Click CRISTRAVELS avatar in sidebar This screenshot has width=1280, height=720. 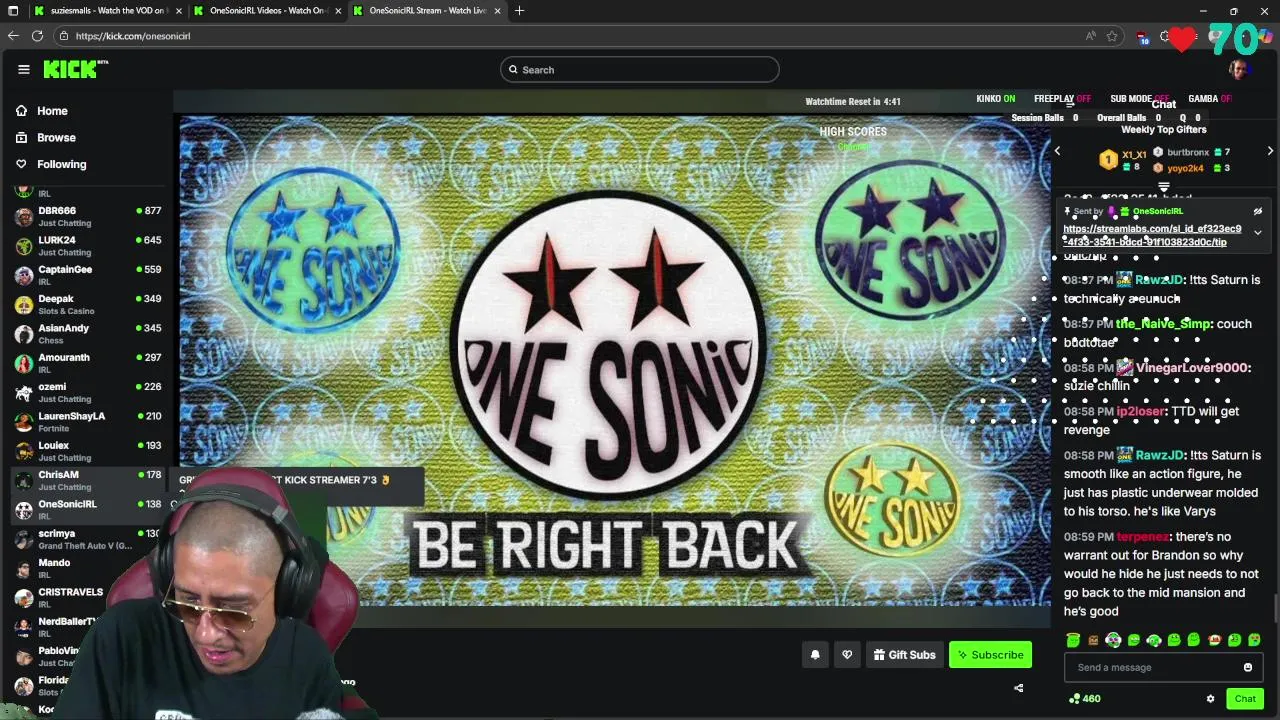[24, 598]
